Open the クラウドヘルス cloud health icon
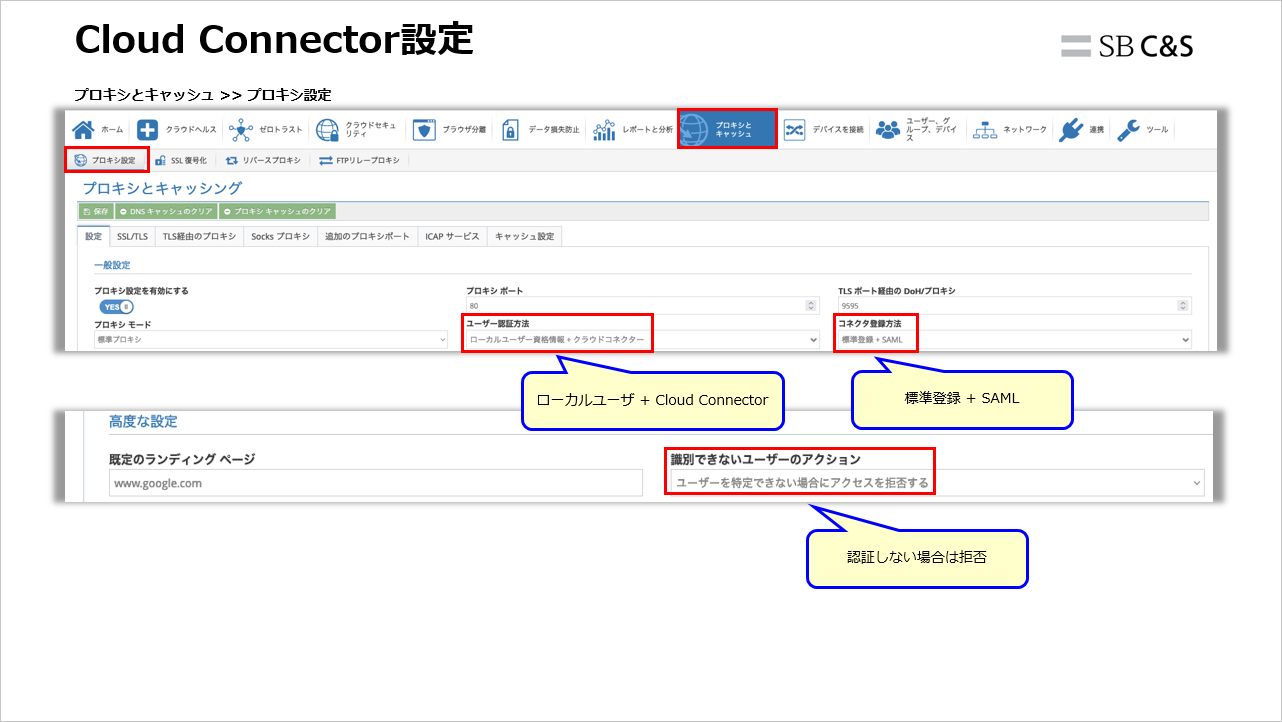Viewport: 1282px width, 722px height. (148, 130)
